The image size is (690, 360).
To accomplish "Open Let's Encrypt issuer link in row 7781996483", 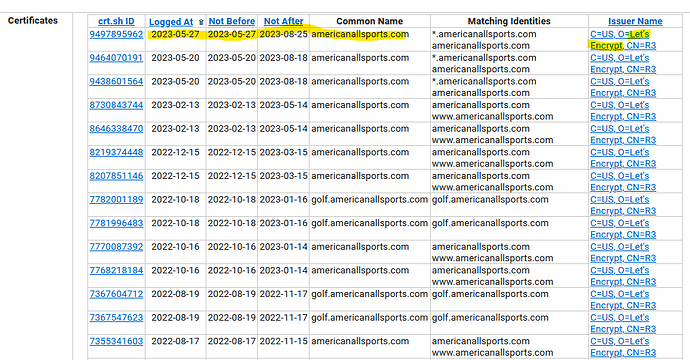I will tap(623, 229).
